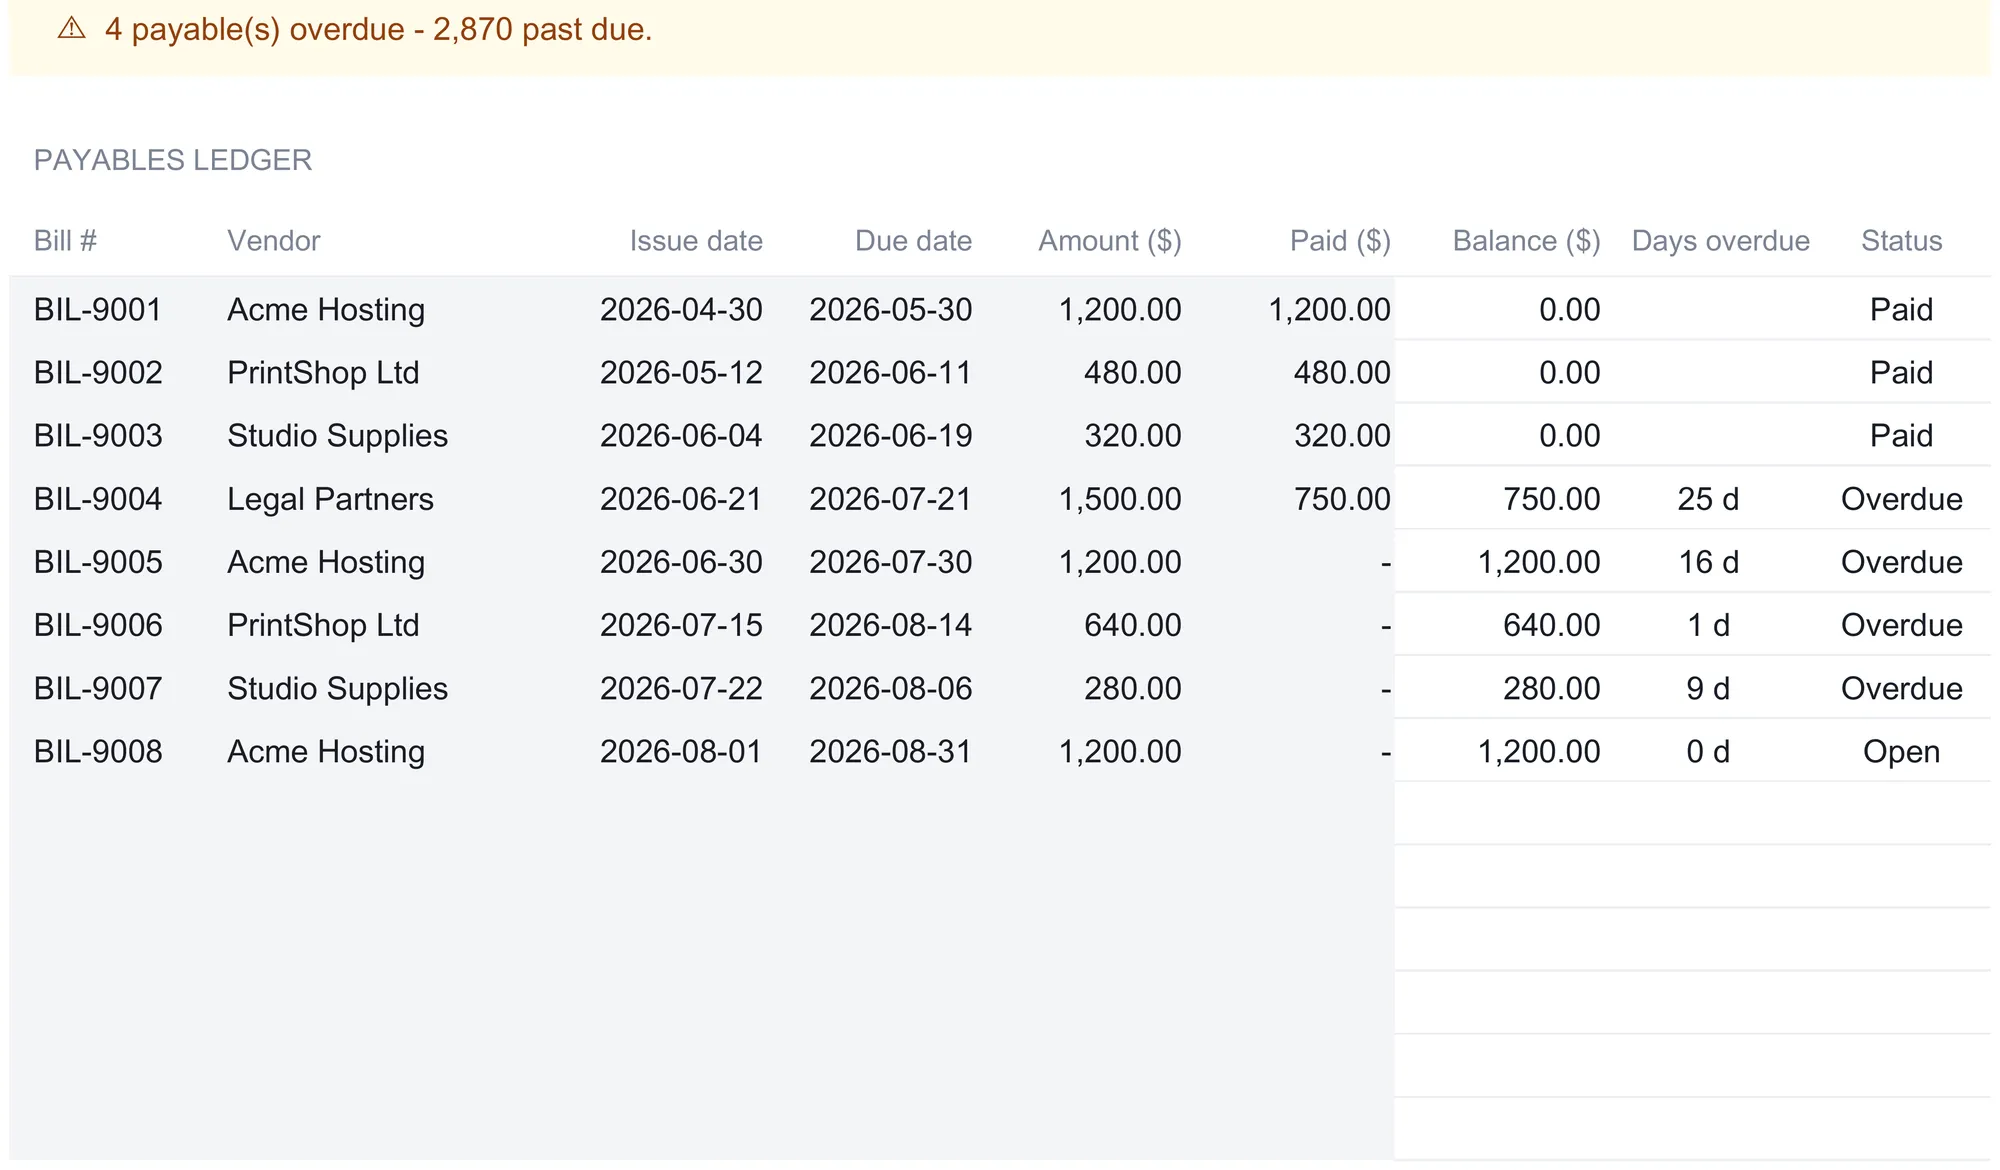The height and width of the screenshot is (1170, 2000).
Task: Select bill number BIL-9007
Action: pyautogui.click(x=98, y=688)
